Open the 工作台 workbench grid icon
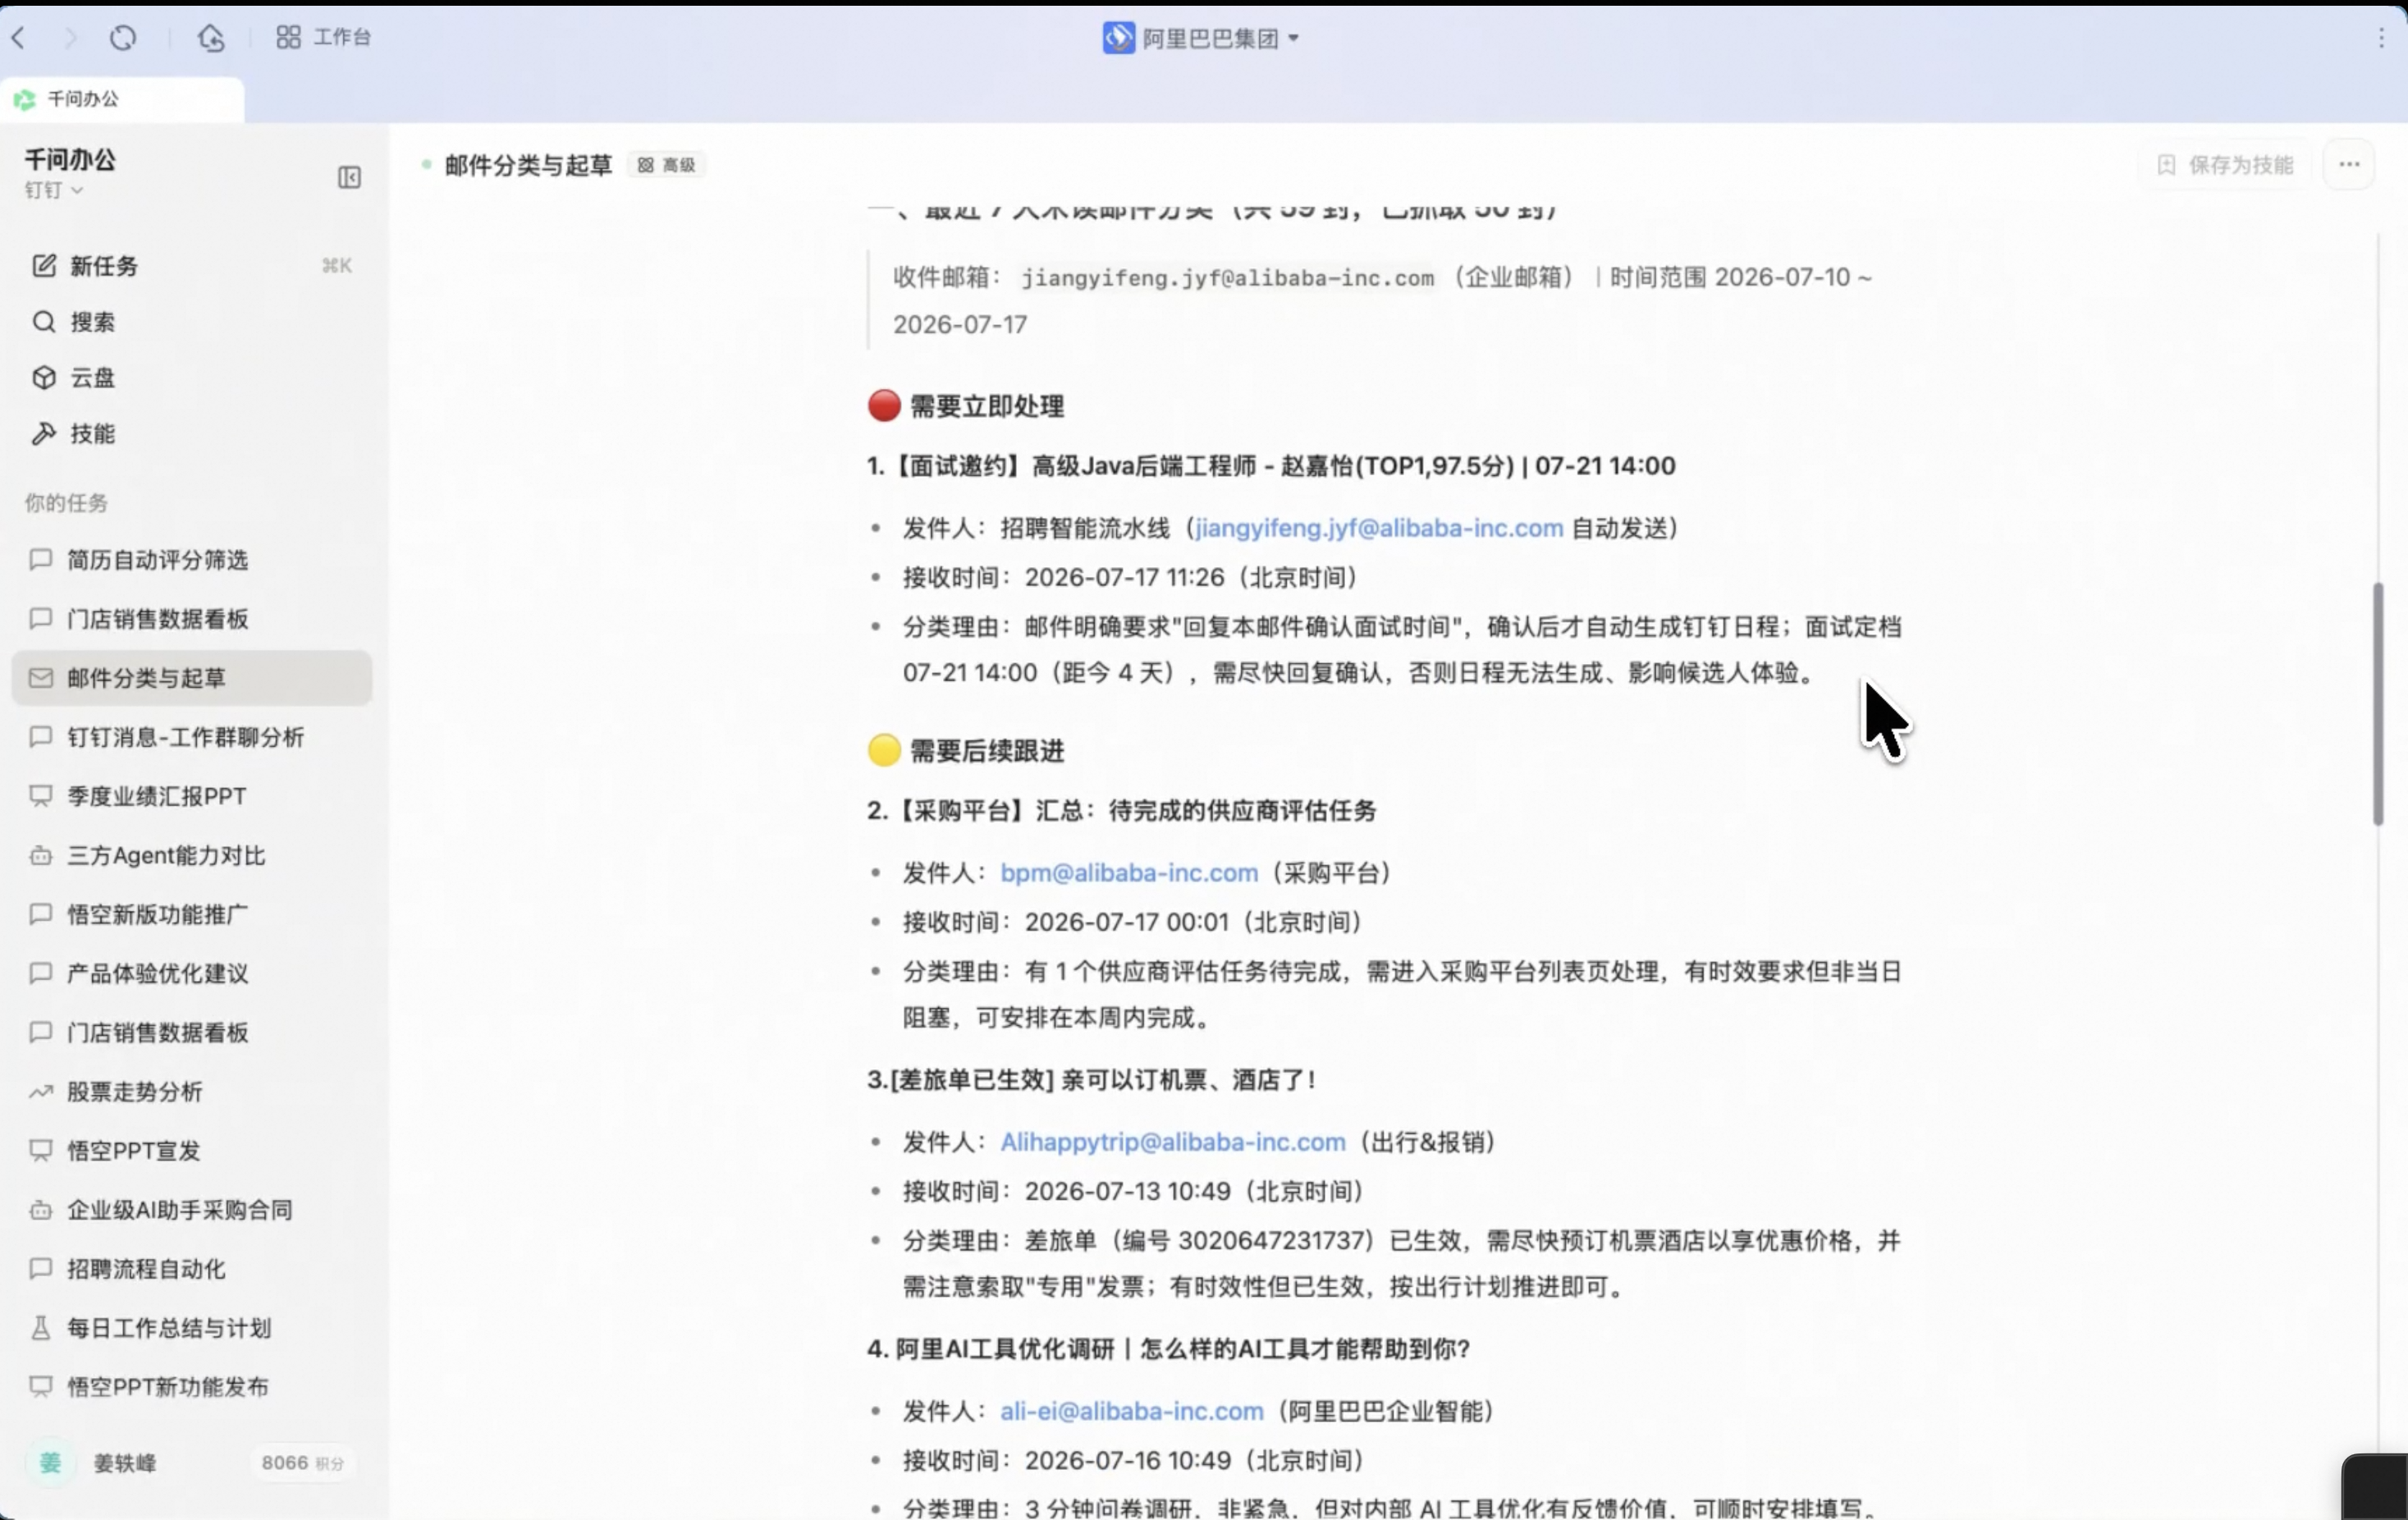The image size is (2408, 1520). click(x=288, y=38)
